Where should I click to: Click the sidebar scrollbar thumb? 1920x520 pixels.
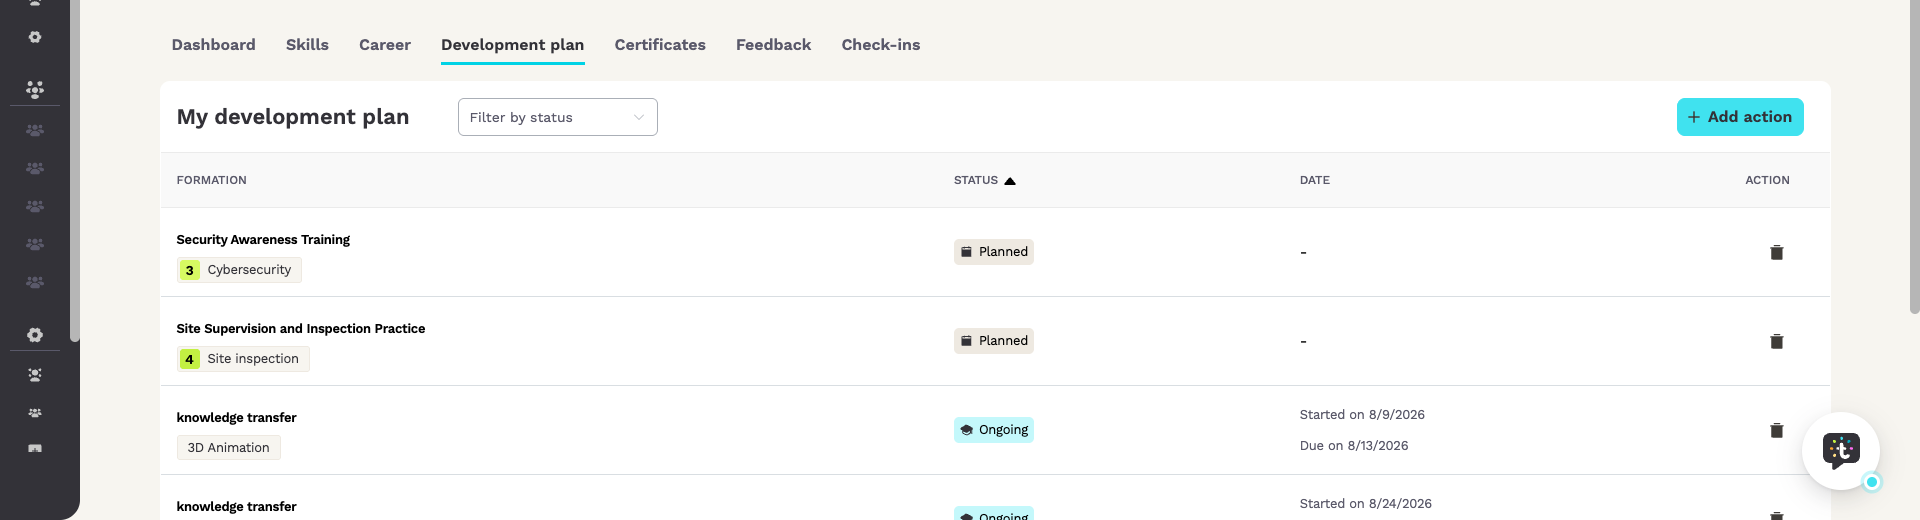tap(75, 170)
